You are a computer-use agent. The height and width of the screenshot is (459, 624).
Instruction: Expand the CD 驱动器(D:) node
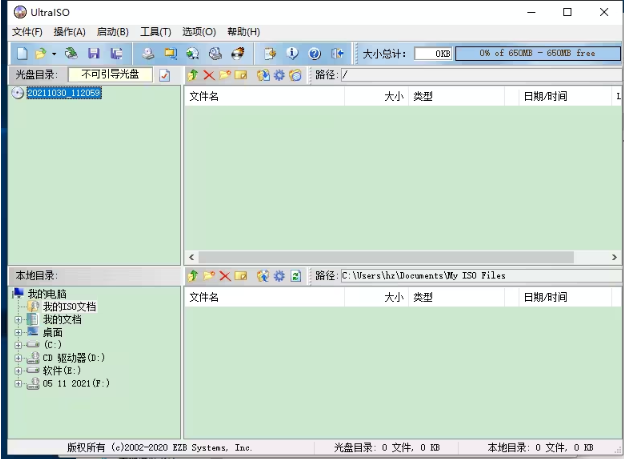pyautogui.click(x=18, y=358)
